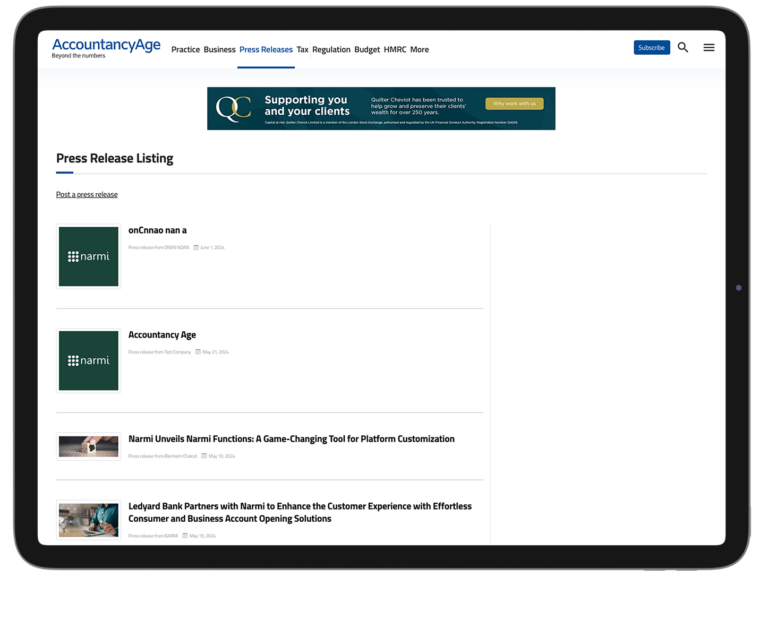Open the Business menu item
The image size is (768, 637).
pos(219,49)
